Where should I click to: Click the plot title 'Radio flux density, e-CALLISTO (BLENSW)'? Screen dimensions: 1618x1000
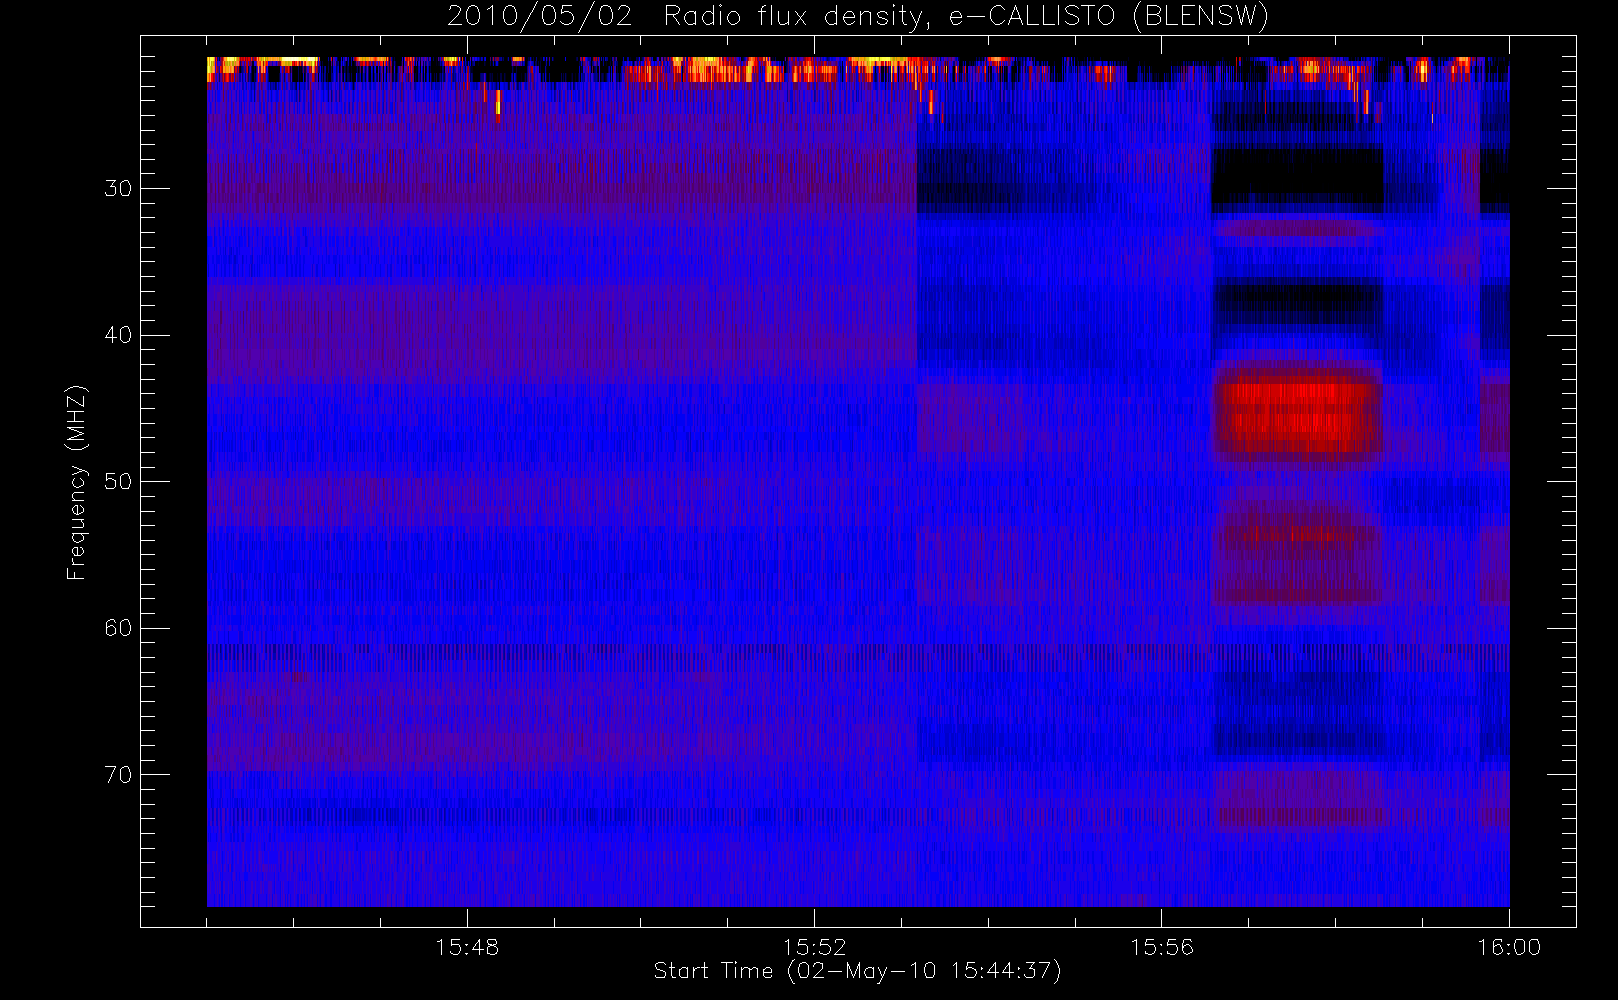[966, 17]
